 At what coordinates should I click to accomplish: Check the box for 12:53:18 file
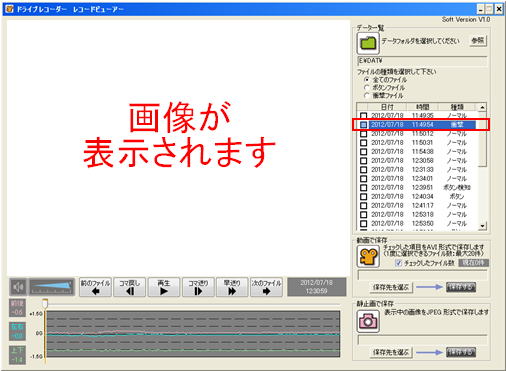pyautogui.click(x=364, y=215)
